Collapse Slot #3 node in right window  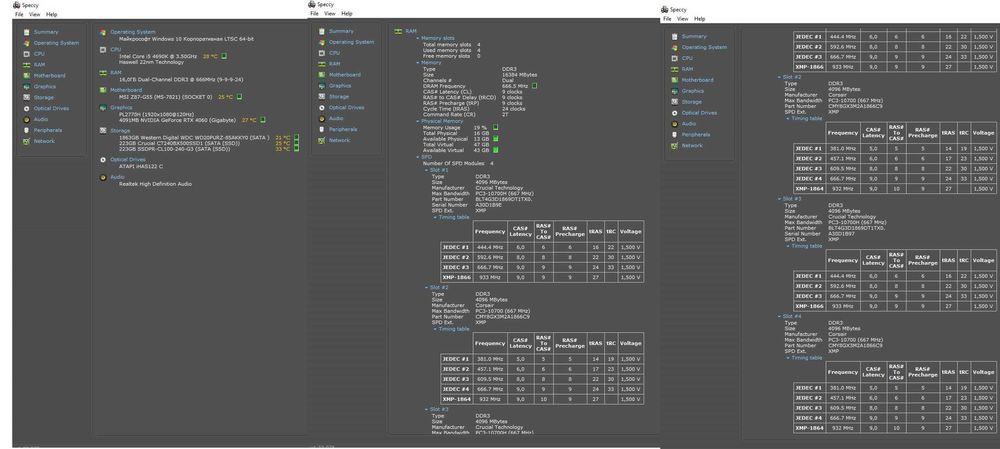point(779,198)
